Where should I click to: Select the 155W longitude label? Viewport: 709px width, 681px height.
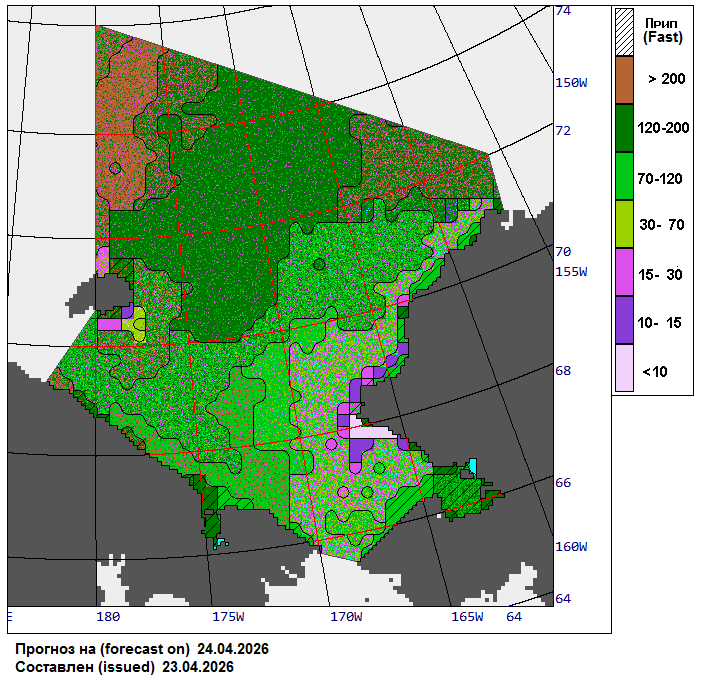pos(571,271)
